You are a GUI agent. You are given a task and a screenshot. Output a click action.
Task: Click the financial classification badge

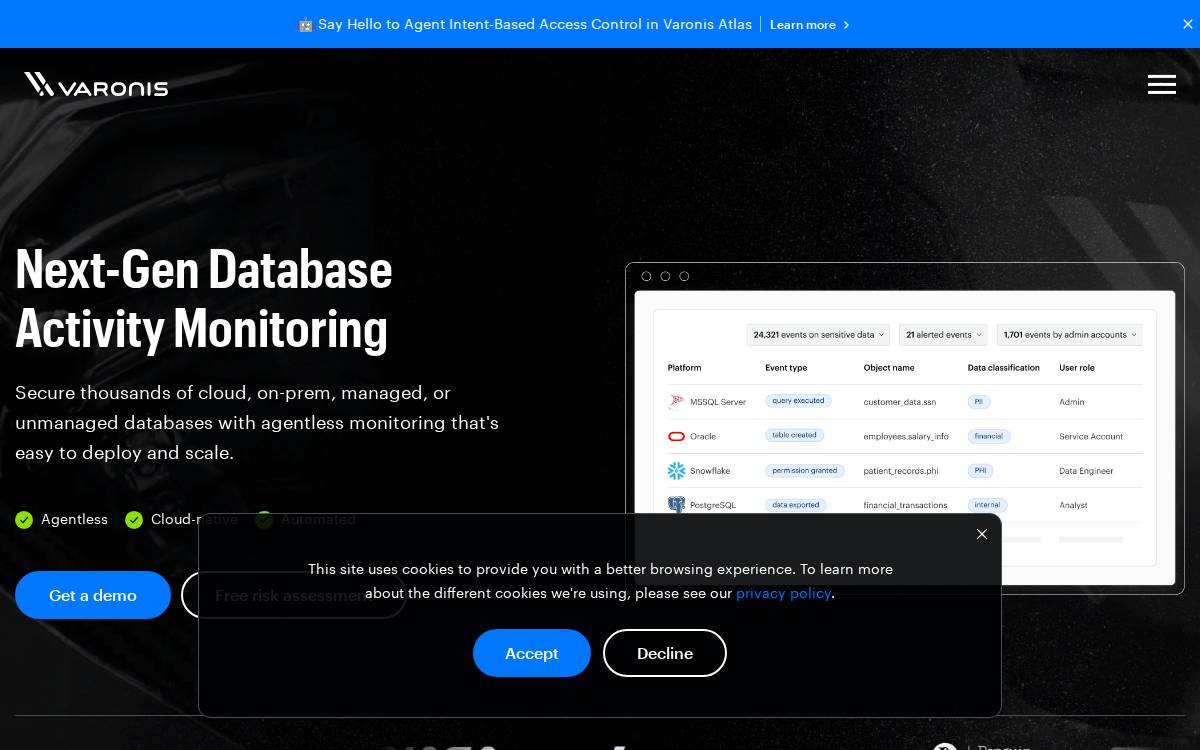(x=989, y=436)
